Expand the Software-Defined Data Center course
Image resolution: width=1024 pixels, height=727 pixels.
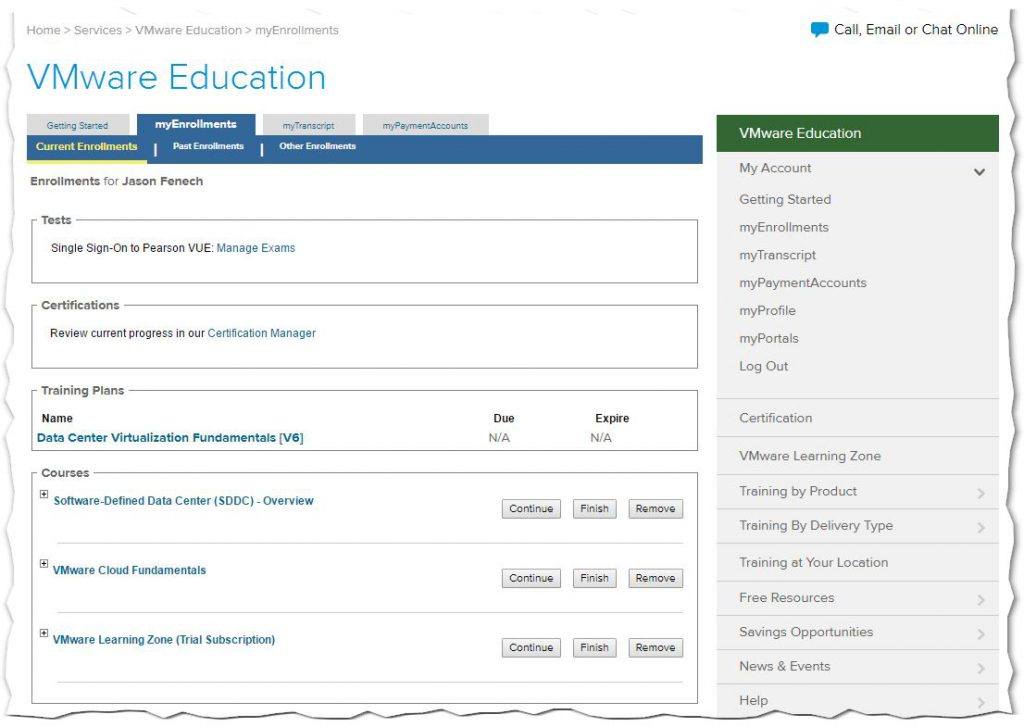44,494
